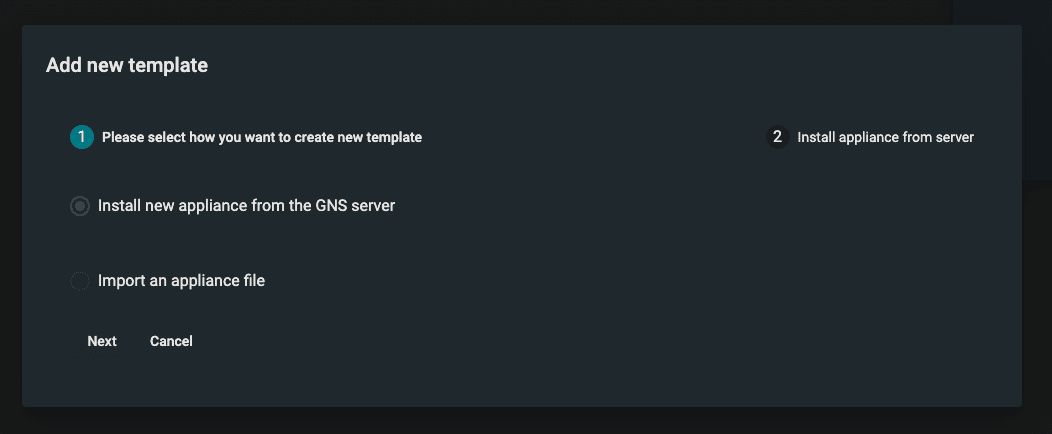Choose the GNS server appliance install option
This screenshot has width=1052, height=434.
pyautogui.click(x=80, y=206)
